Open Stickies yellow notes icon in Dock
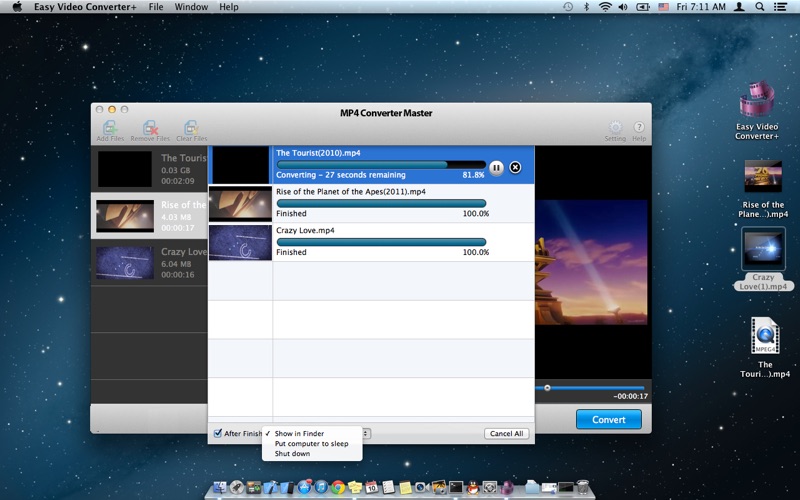 (x=355, y=487)
